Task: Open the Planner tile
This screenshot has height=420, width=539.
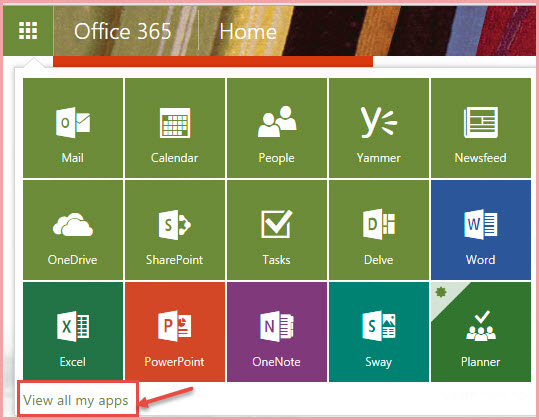Action: click(481, 332)
